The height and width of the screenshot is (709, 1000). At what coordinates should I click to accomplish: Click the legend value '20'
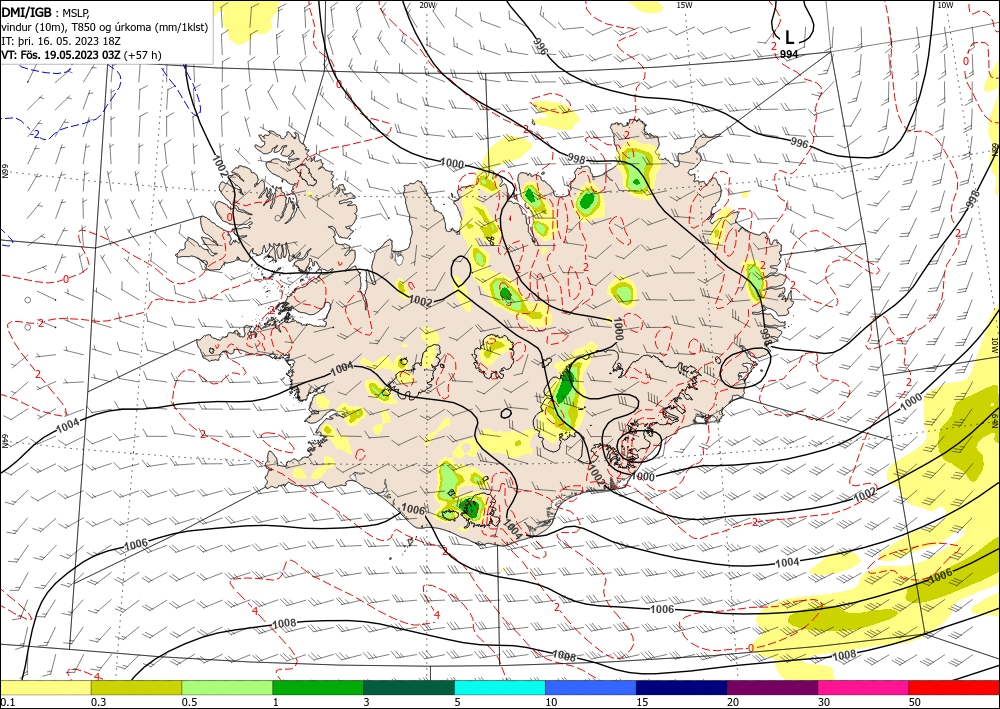pos(733,702)
